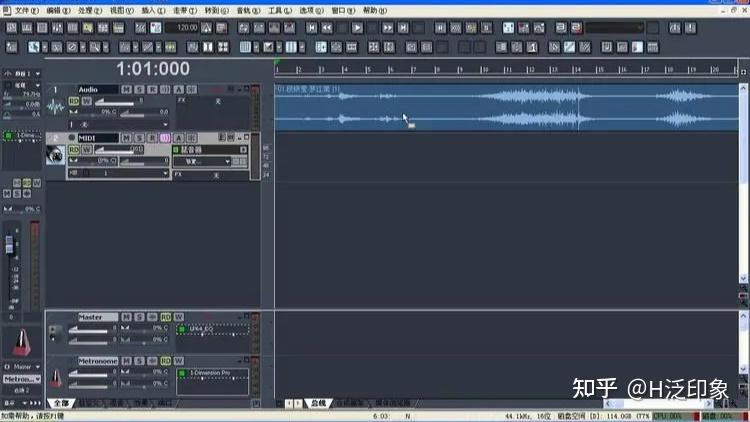Screen dimensions: 750x422
Task: Toggle the pink input echo on MIDI track
Action: click(165, 138)
